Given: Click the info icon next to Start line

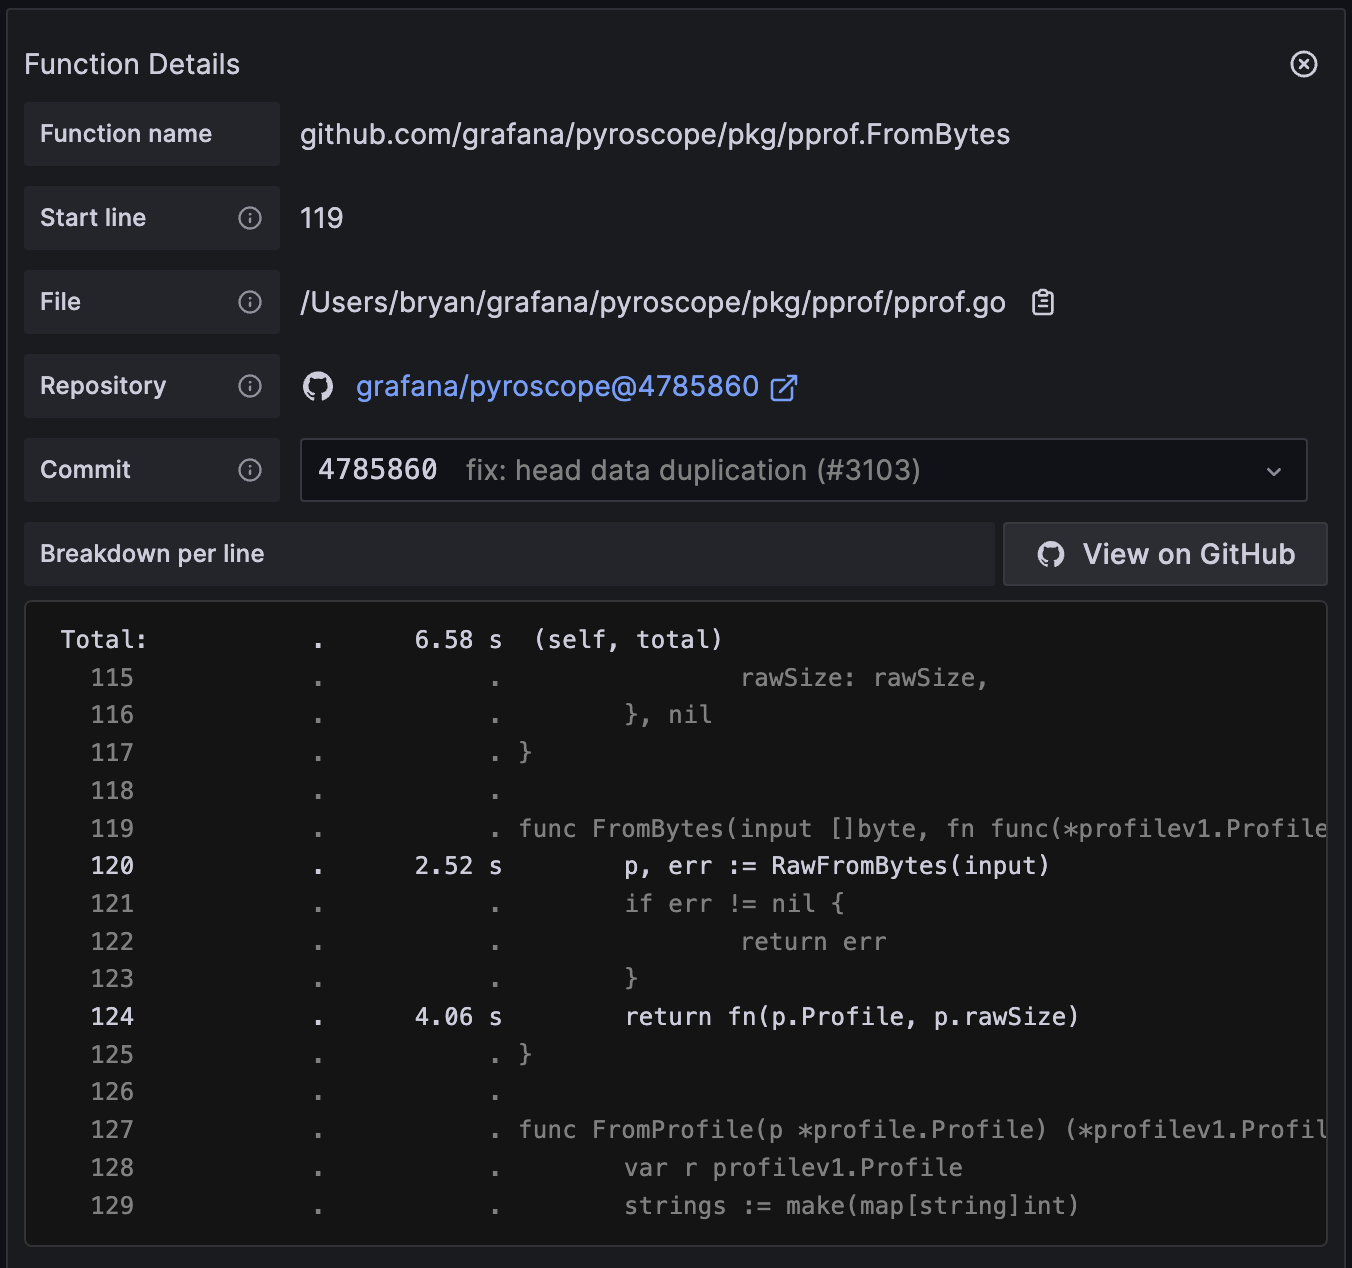Looking at the screenshot, I should coord(249,218).
